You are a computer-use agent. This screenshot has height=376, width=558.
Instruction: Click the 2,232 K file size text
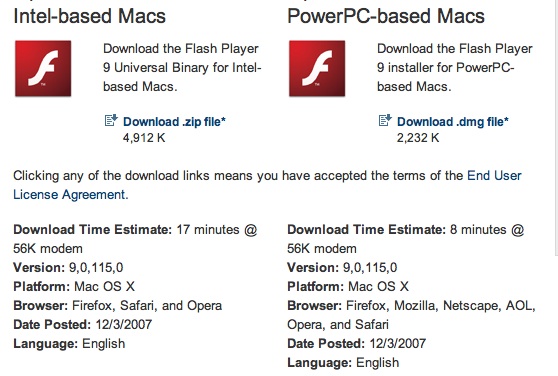tap(418, 138)
